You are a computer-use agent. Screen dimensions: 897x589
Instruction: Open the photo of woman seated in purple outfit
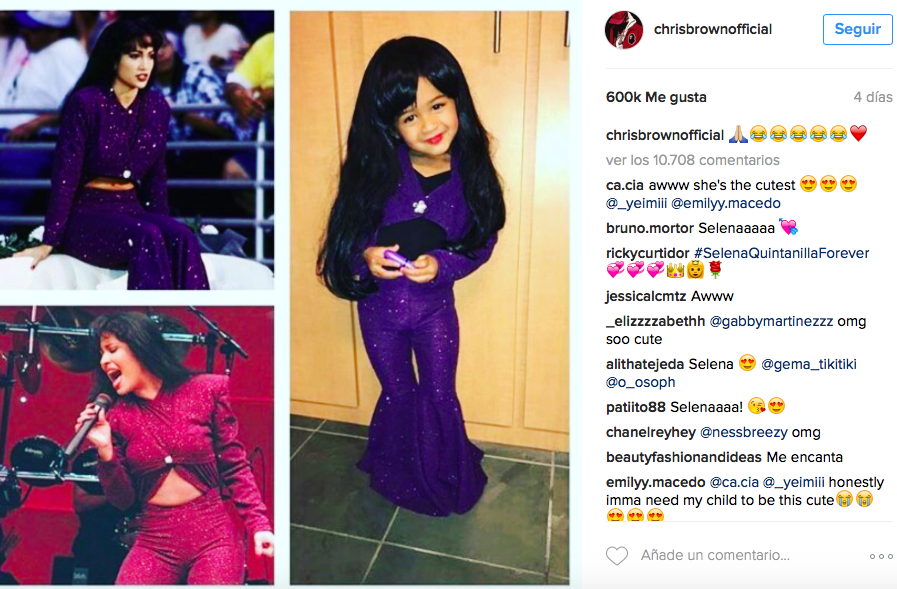[x=137, y=150]
